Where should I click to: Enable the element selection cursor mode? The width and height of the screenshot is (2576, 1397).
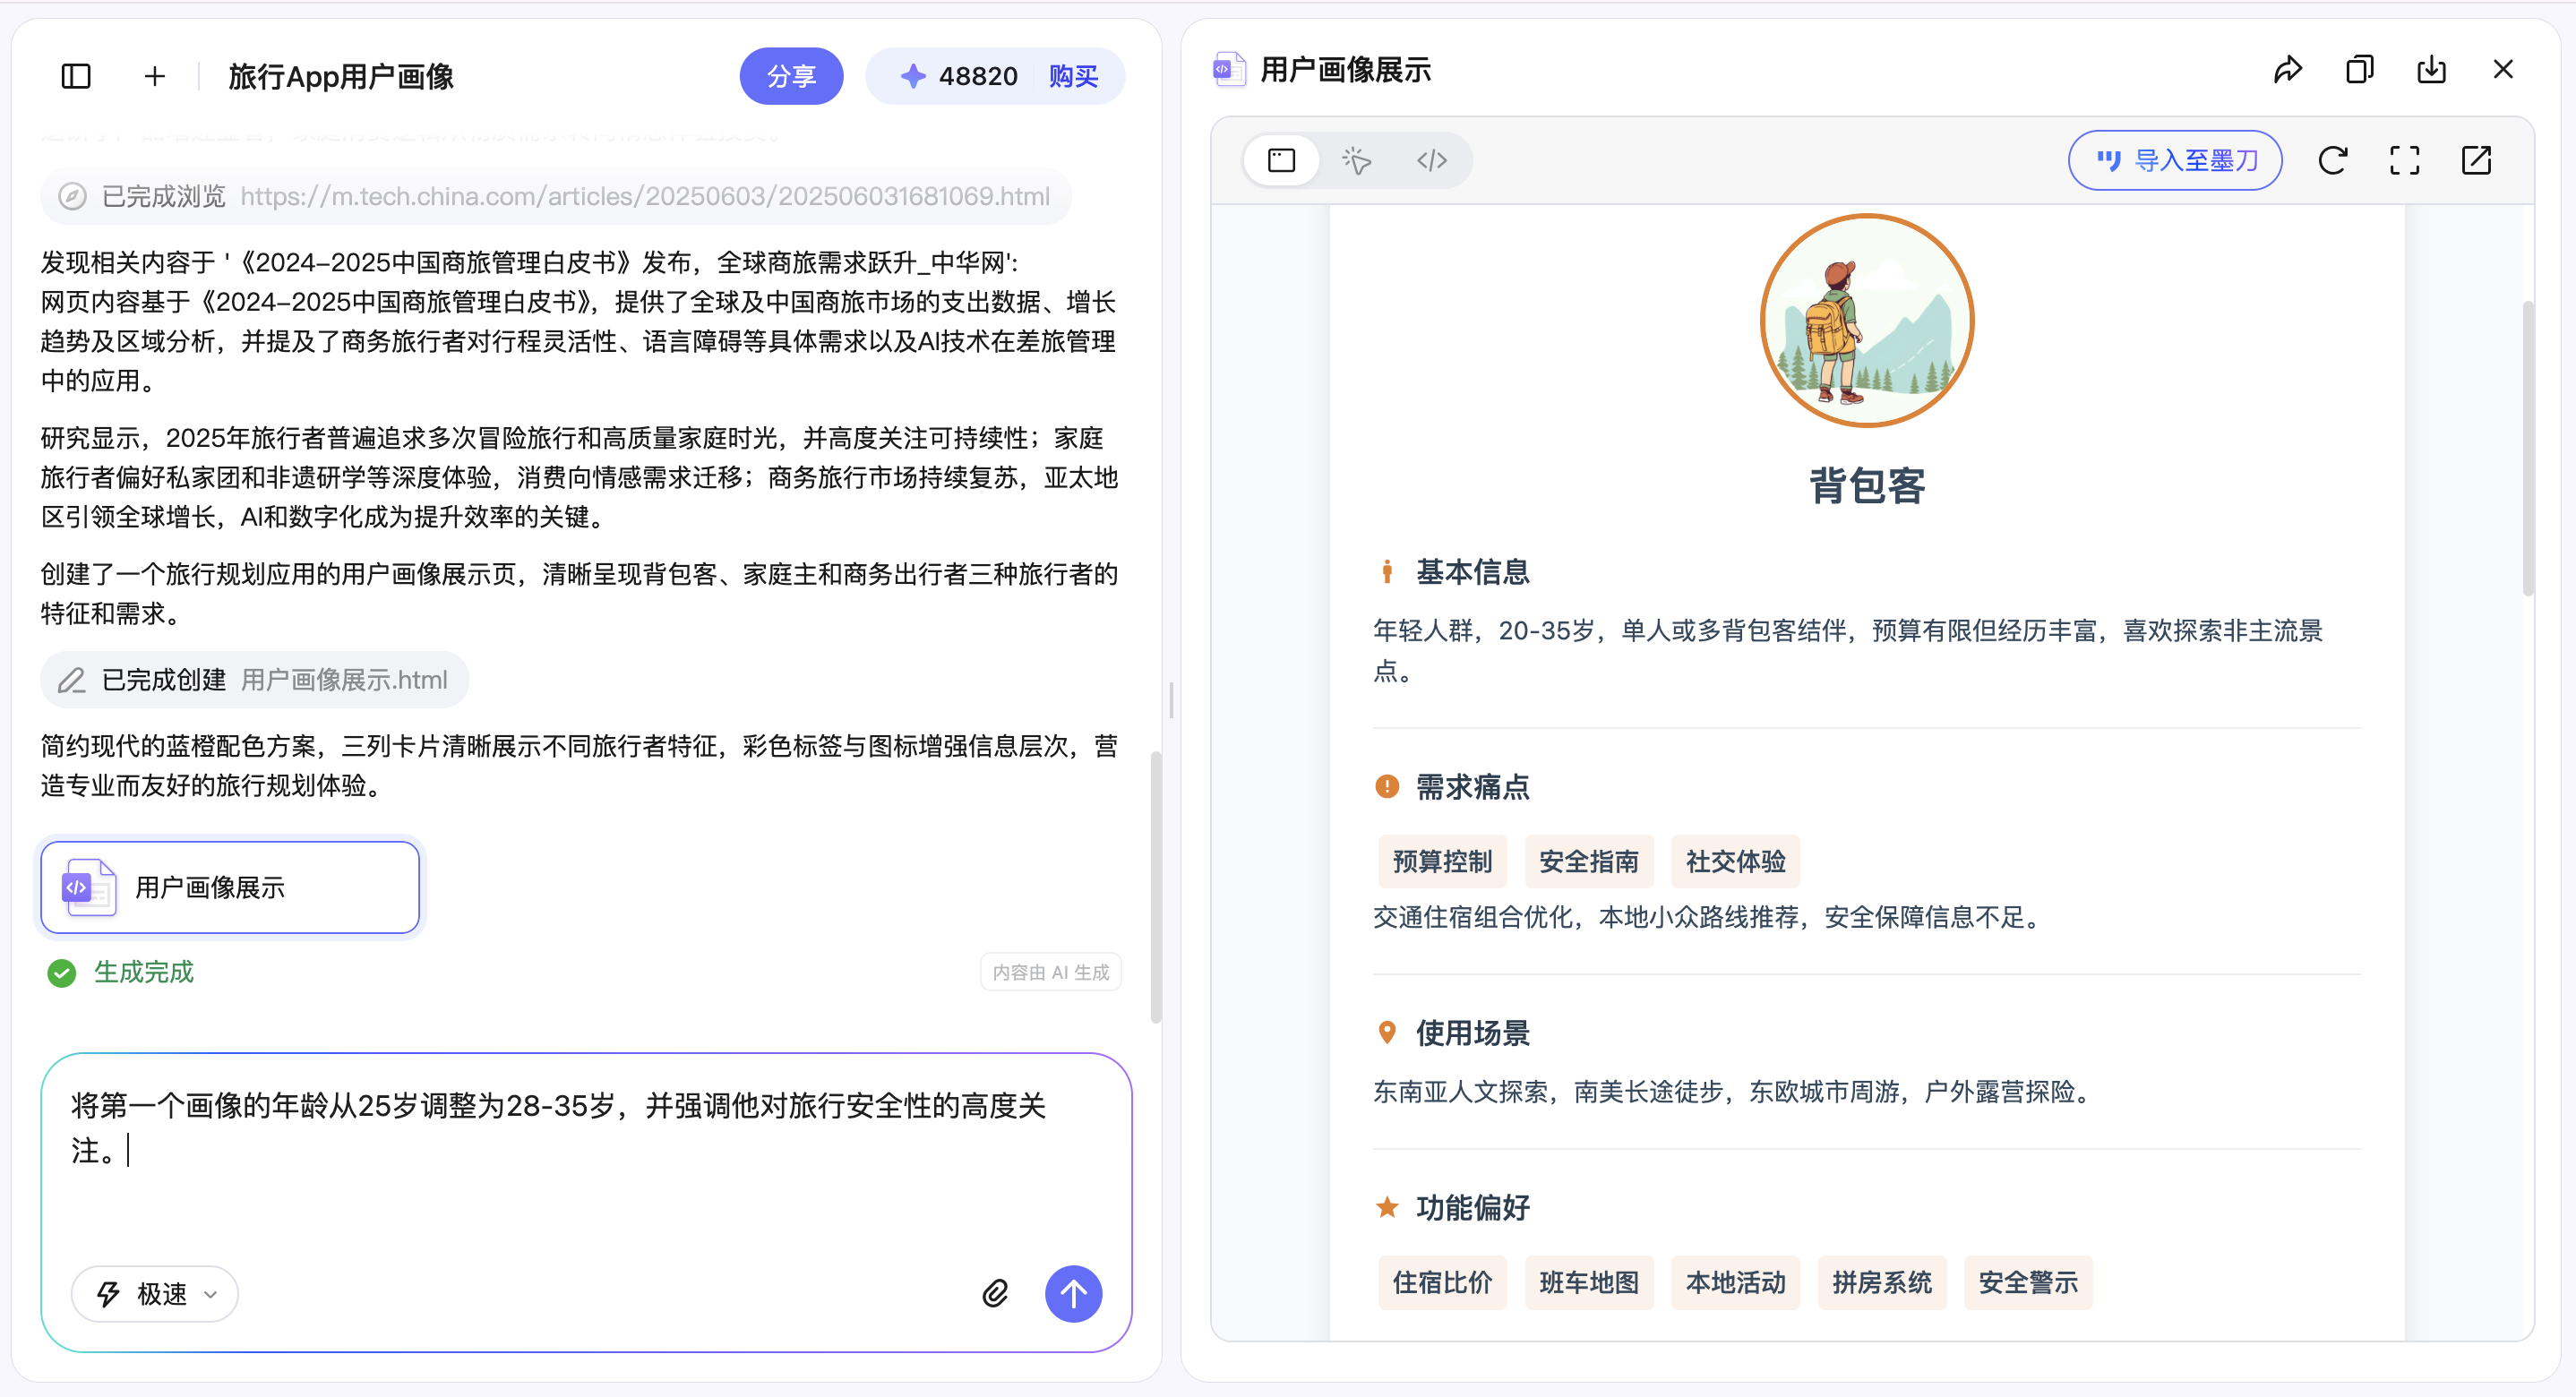click(x=1356, y=160)
